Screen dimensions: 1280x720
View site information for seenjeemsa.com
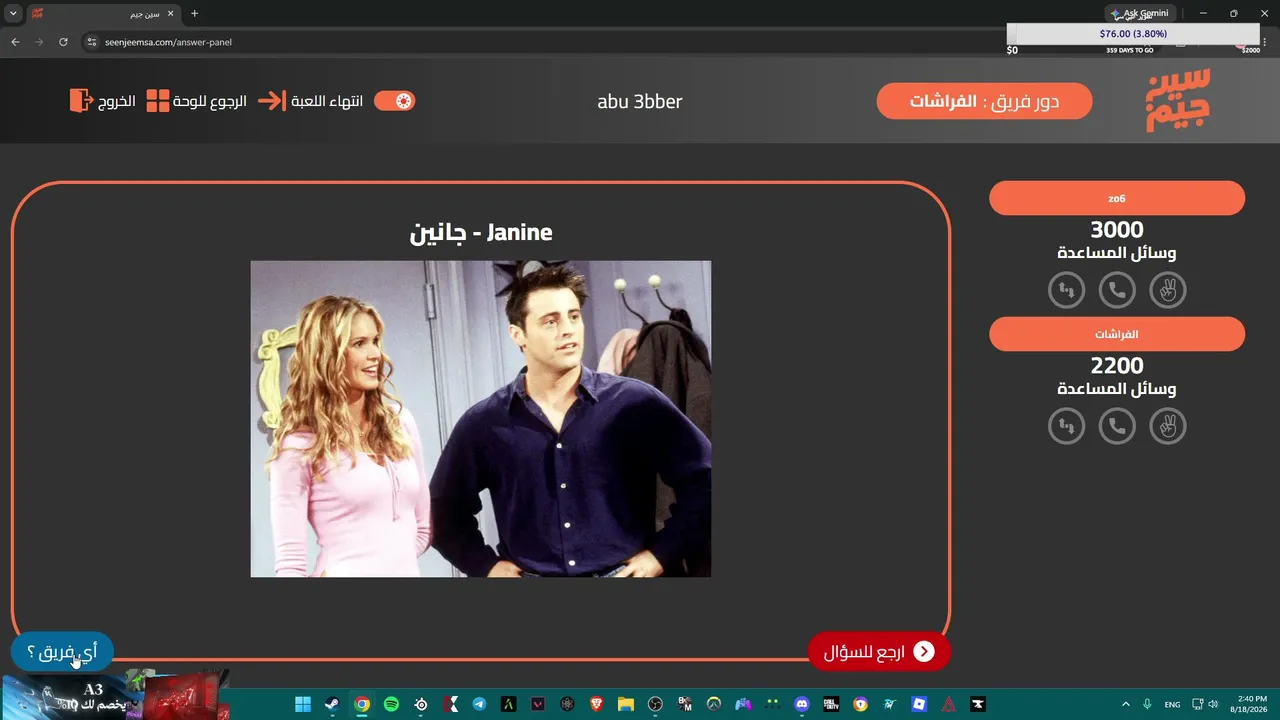coord(91,42)
